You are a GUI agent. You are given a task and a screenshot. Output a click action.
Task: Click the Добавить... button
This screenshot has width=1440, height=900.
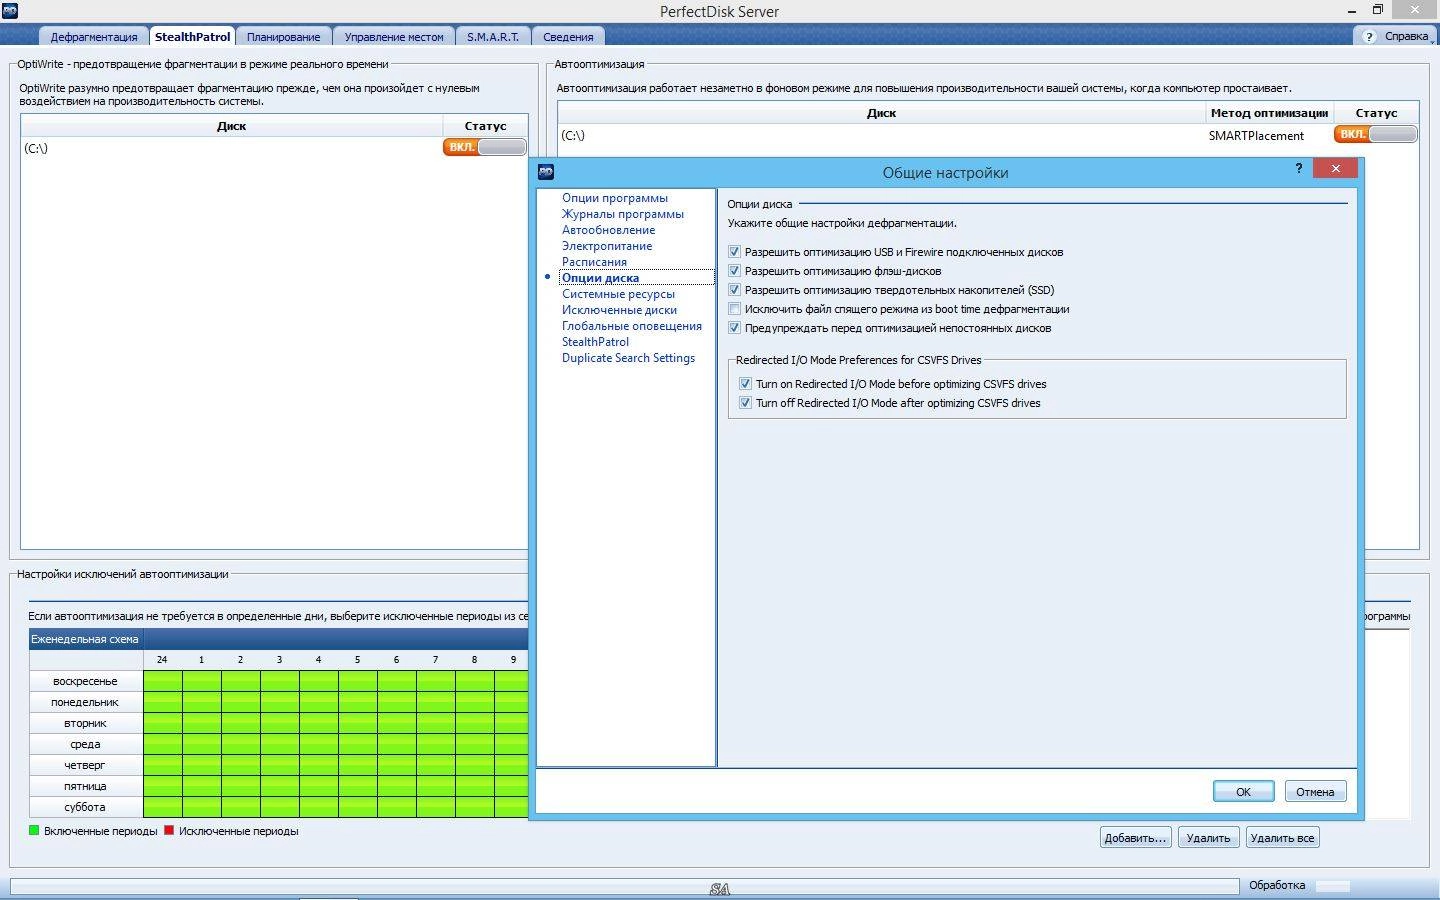point(1135,838)
